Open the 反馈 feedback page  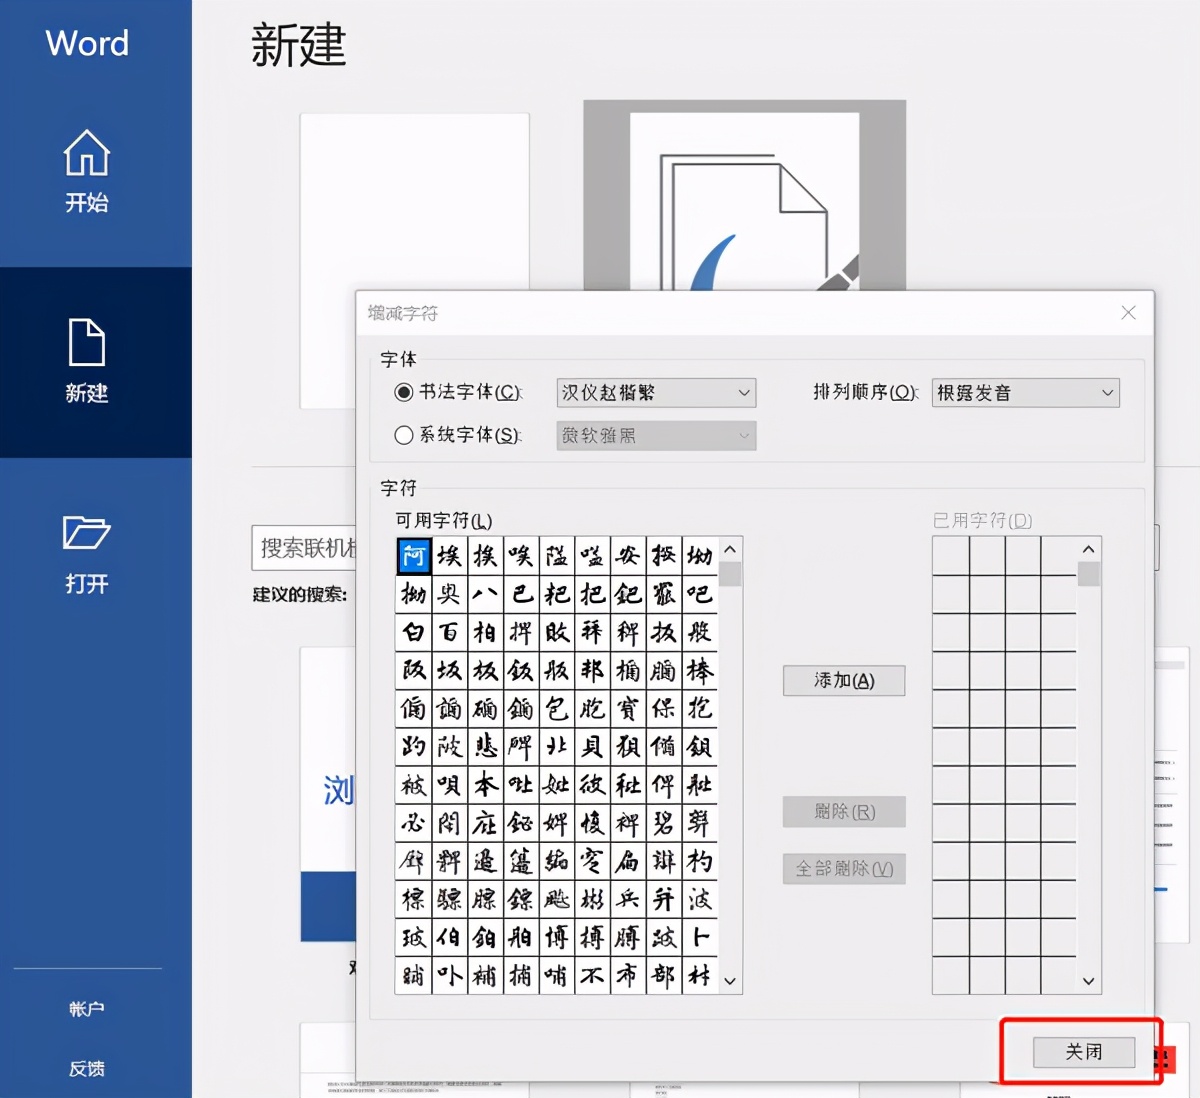click(x=87, y=1068)
